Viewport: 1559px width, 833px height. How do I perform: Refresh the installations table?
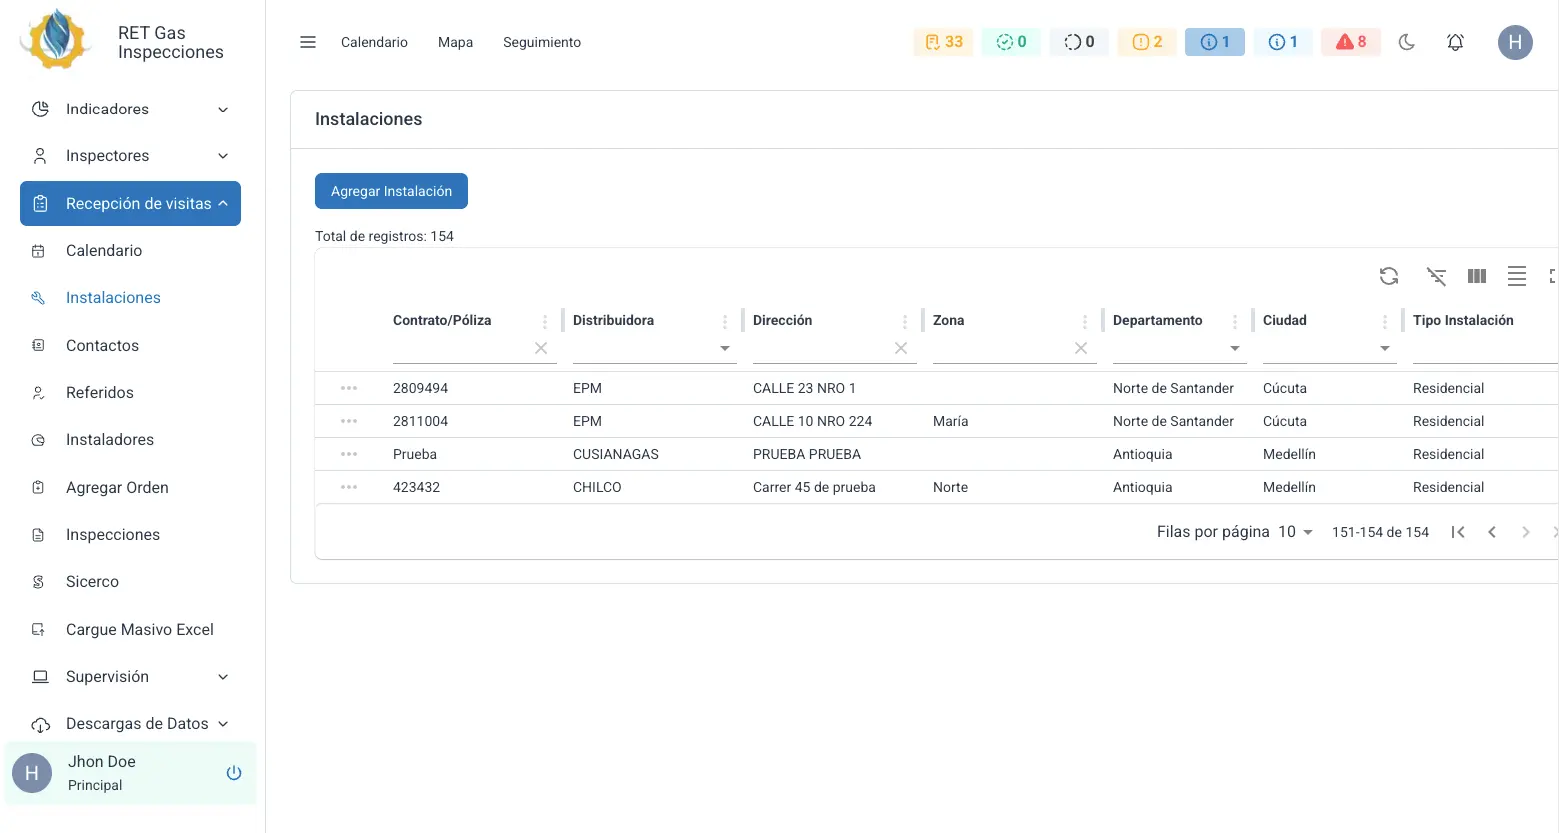click(1389, 276)
